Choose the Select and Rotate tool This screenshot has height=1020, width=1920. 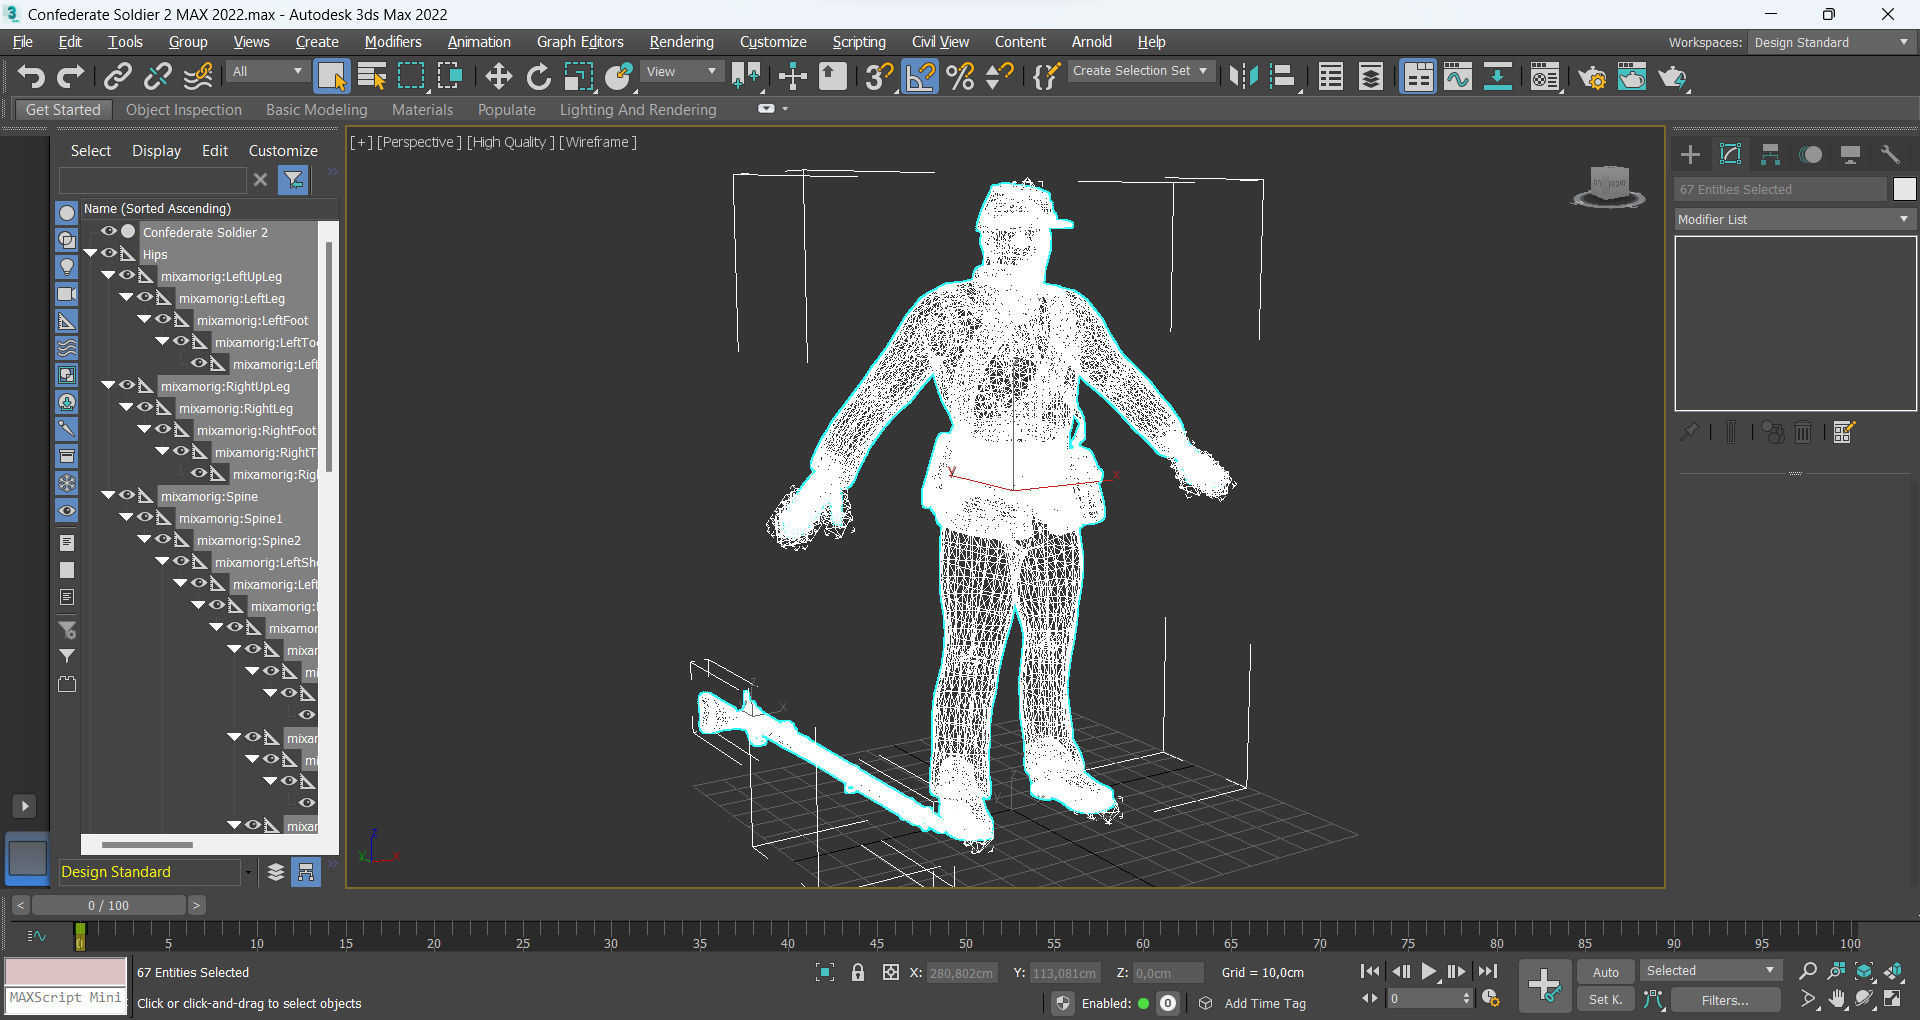coord(539,76)
